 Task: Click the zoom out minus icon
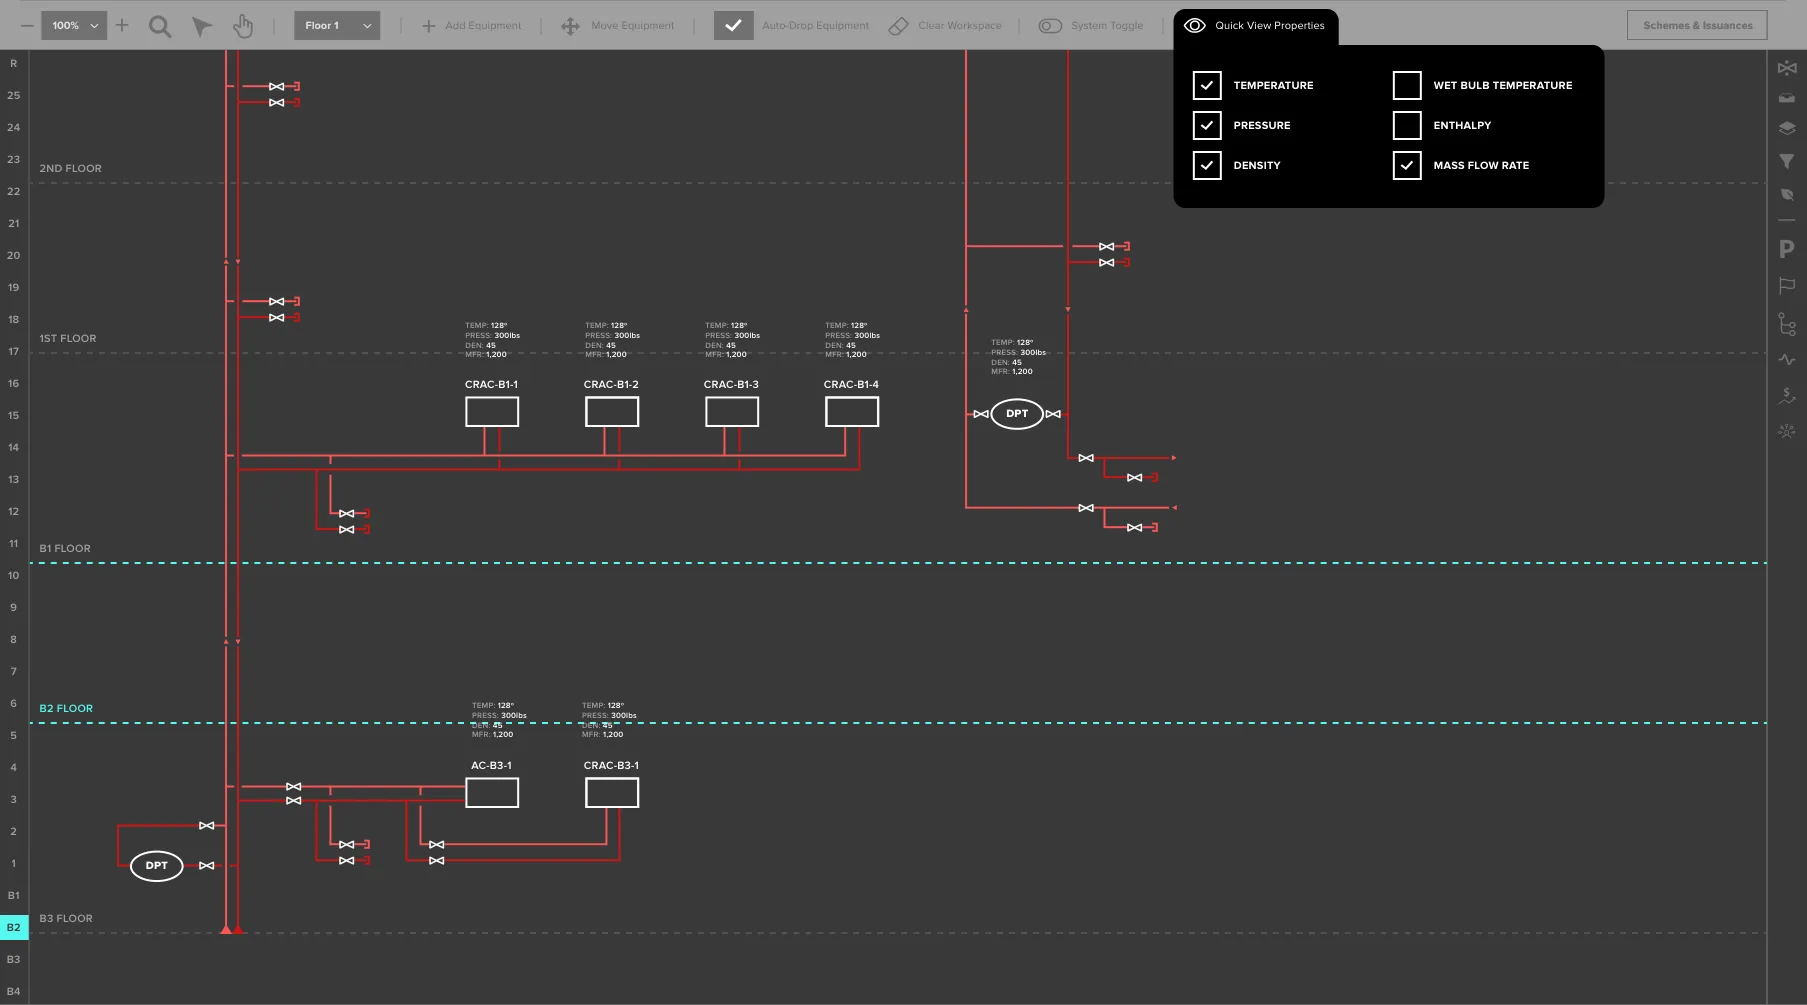click(27, 25)
